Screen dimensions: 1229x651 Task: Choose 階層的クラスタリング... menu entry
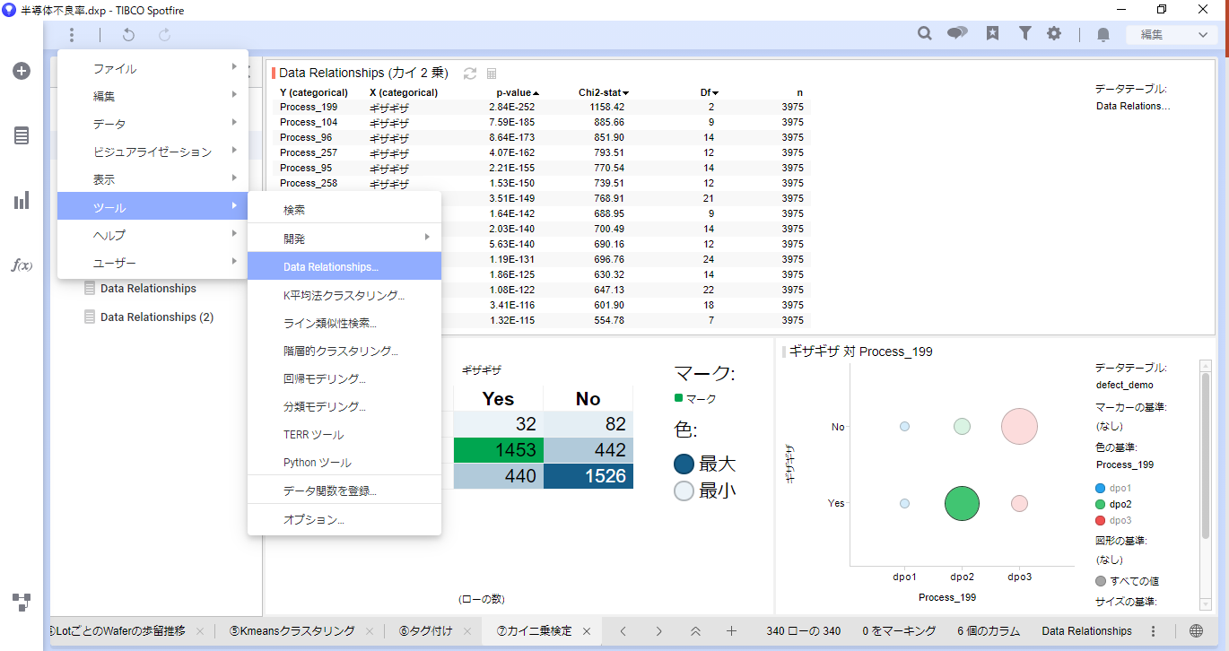(x=344, y=351)
